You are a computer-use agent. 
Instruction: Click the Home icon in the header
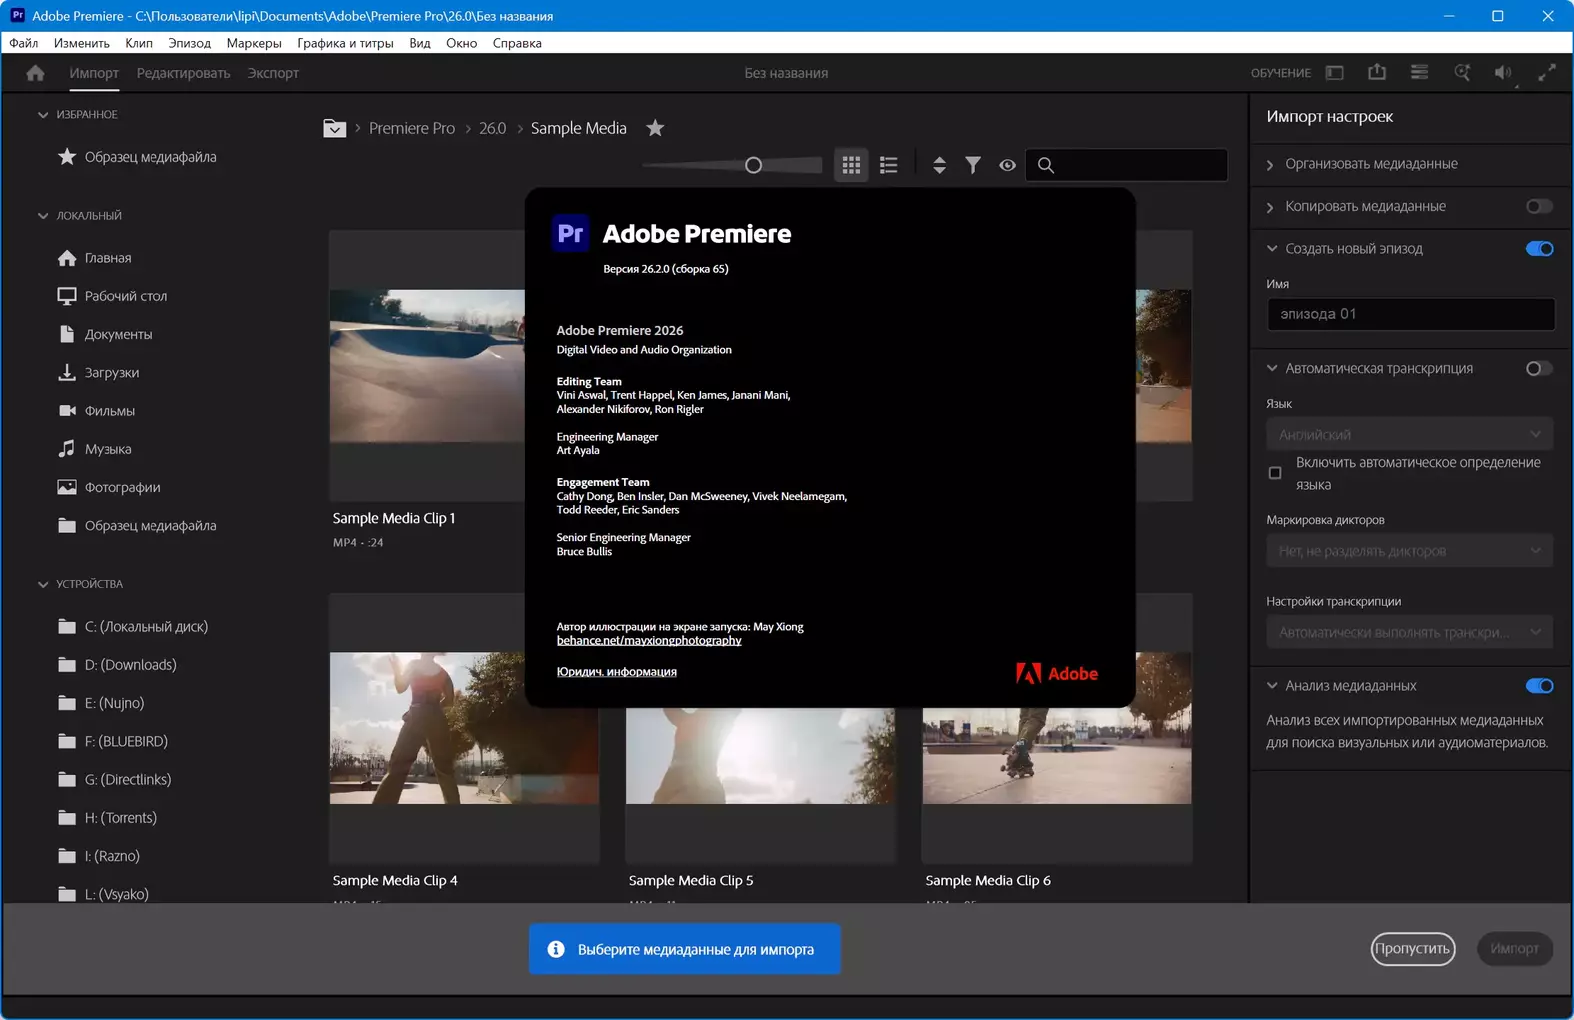coord(36,73)
